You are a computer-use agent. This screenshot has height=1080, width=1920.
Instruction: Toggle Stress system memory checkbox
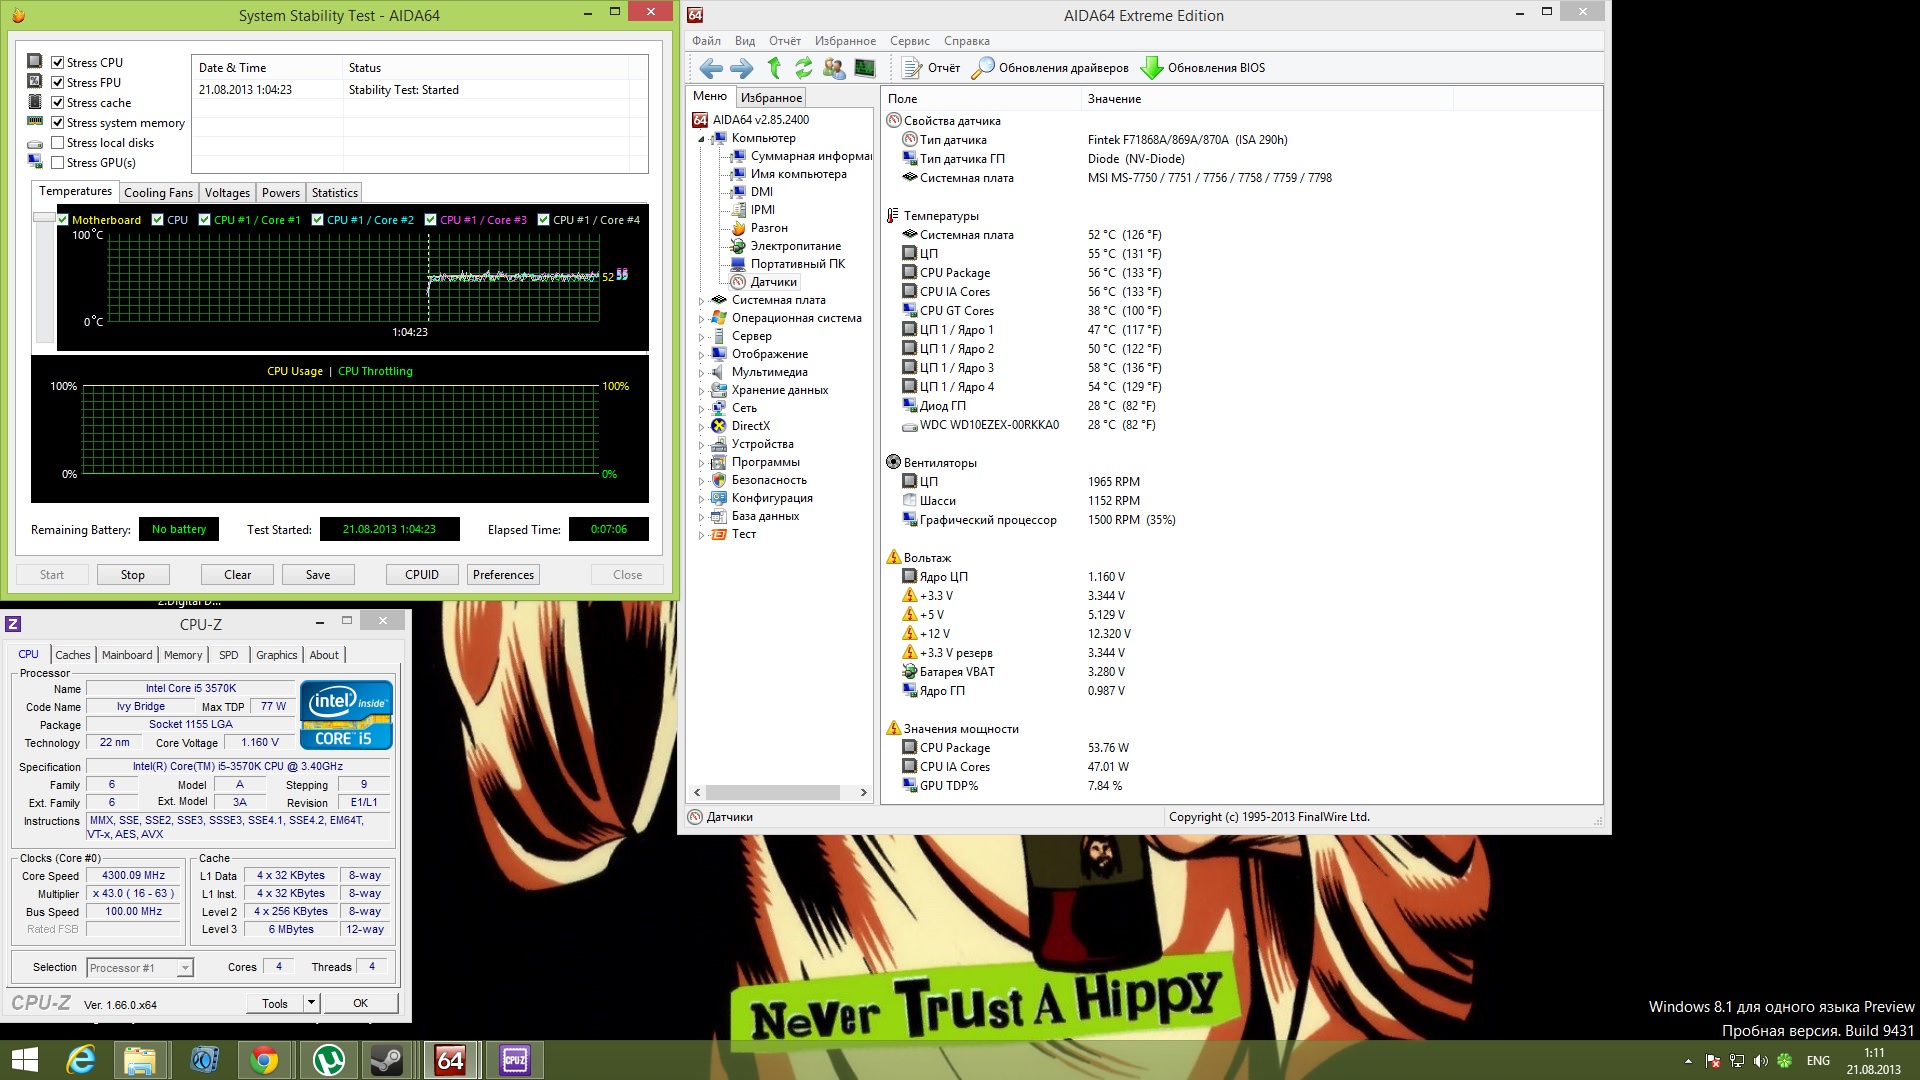point(58,122)
